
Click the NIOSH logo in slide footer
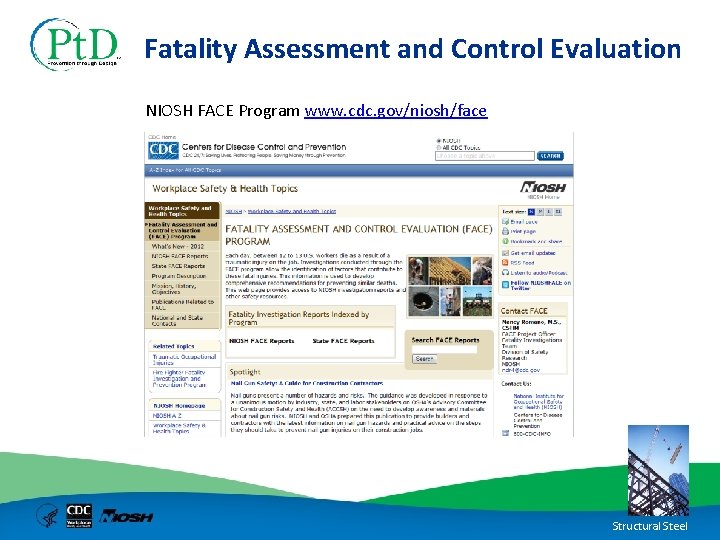pos(127,516)
